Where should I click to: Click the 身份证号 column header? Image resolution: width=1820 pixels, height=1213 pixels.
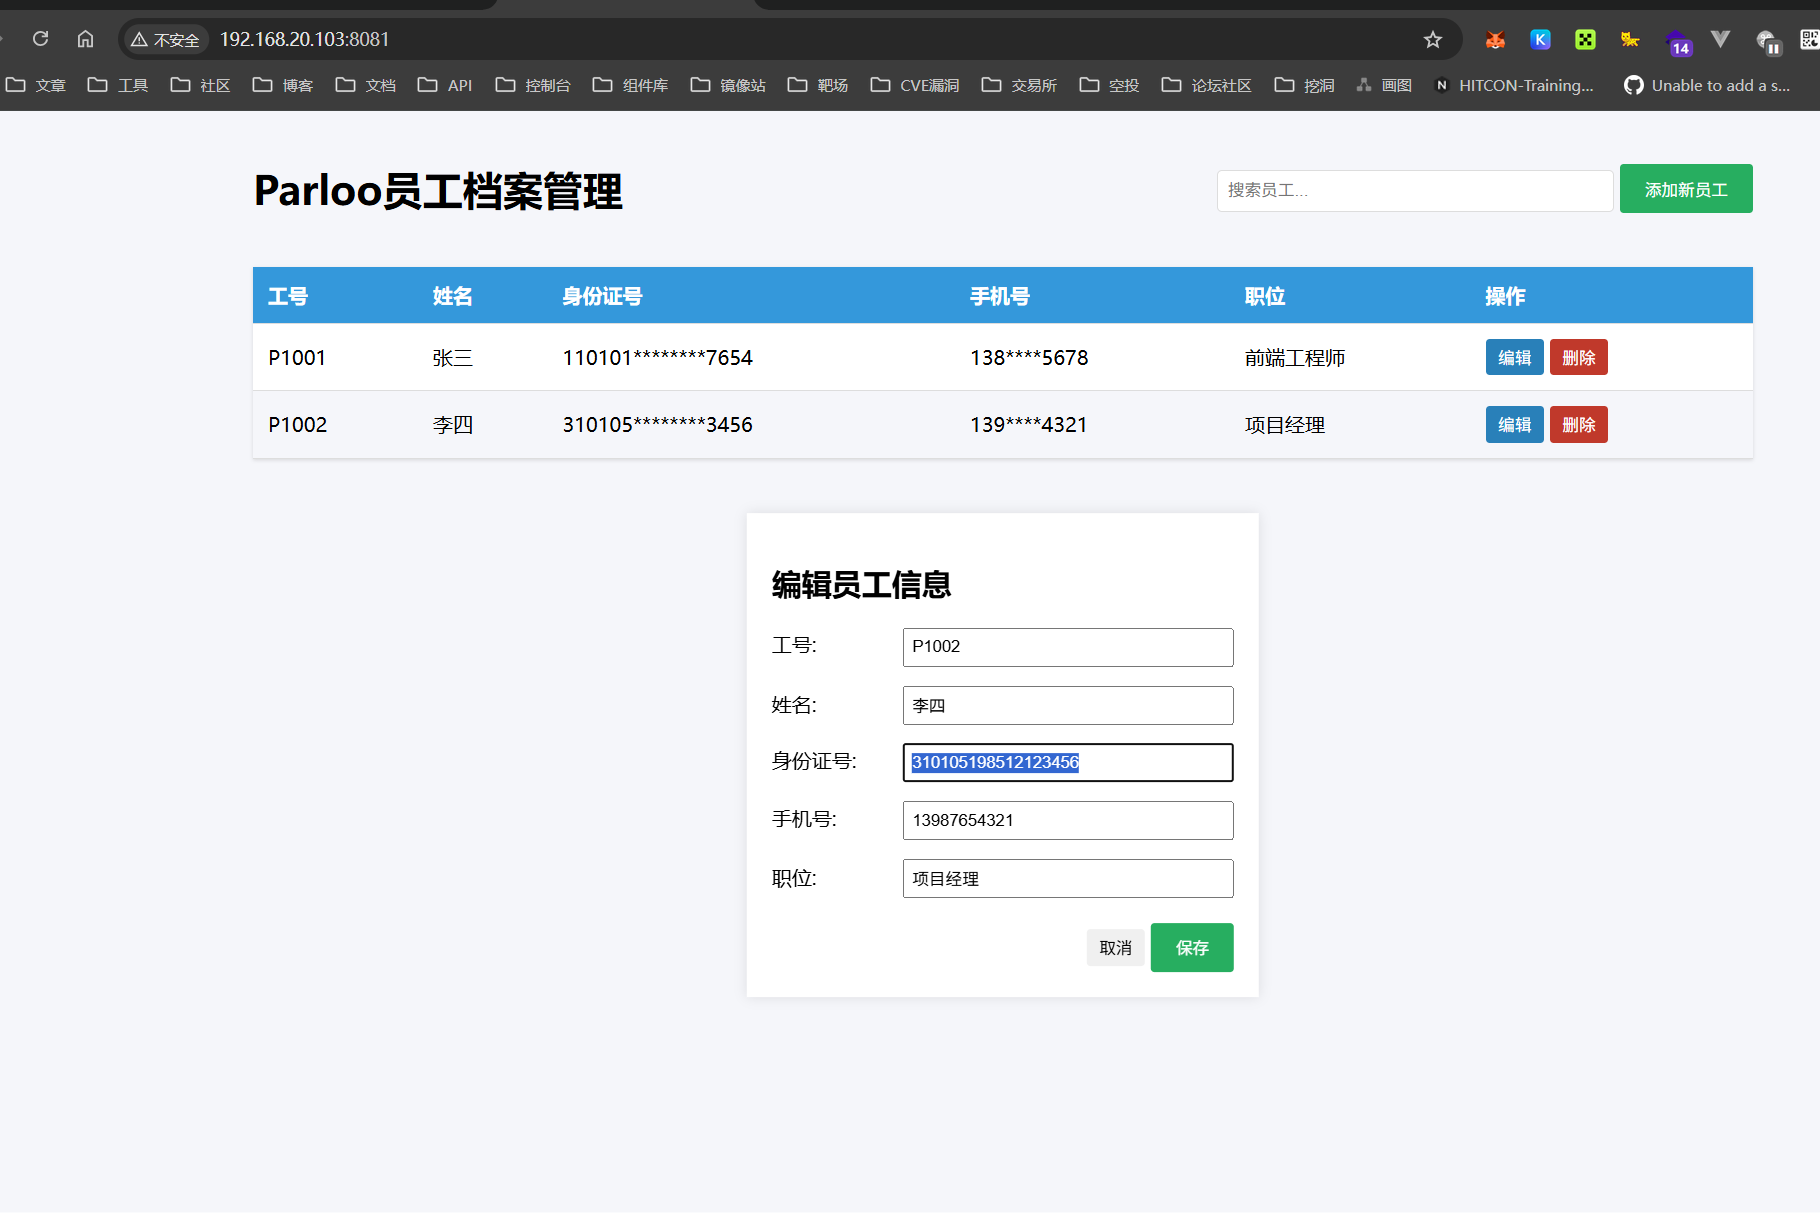point(602,296)
